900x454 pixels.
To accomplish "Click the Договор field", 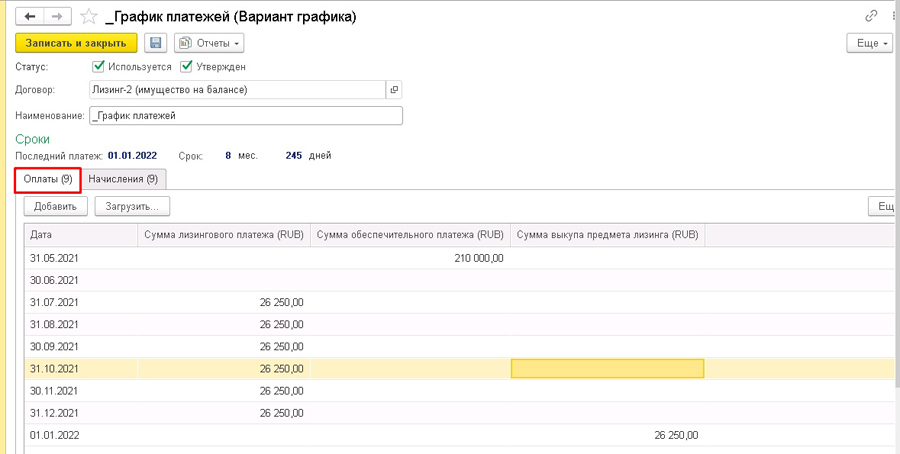I will (238, 90).
